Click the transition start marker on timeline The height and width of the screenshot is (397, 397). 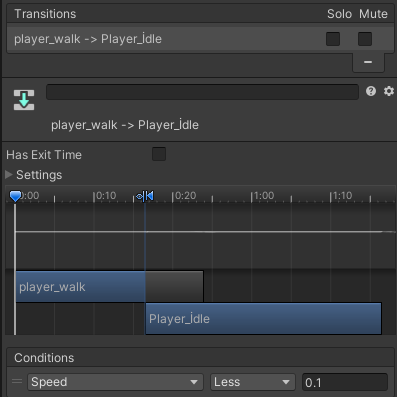pyautogui.click(x=145, y=196)
